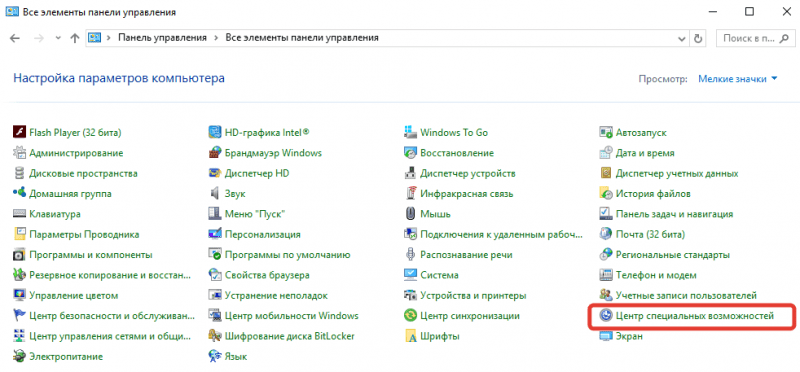
Task: Open the Система link
Action: [x=439, y=275]
